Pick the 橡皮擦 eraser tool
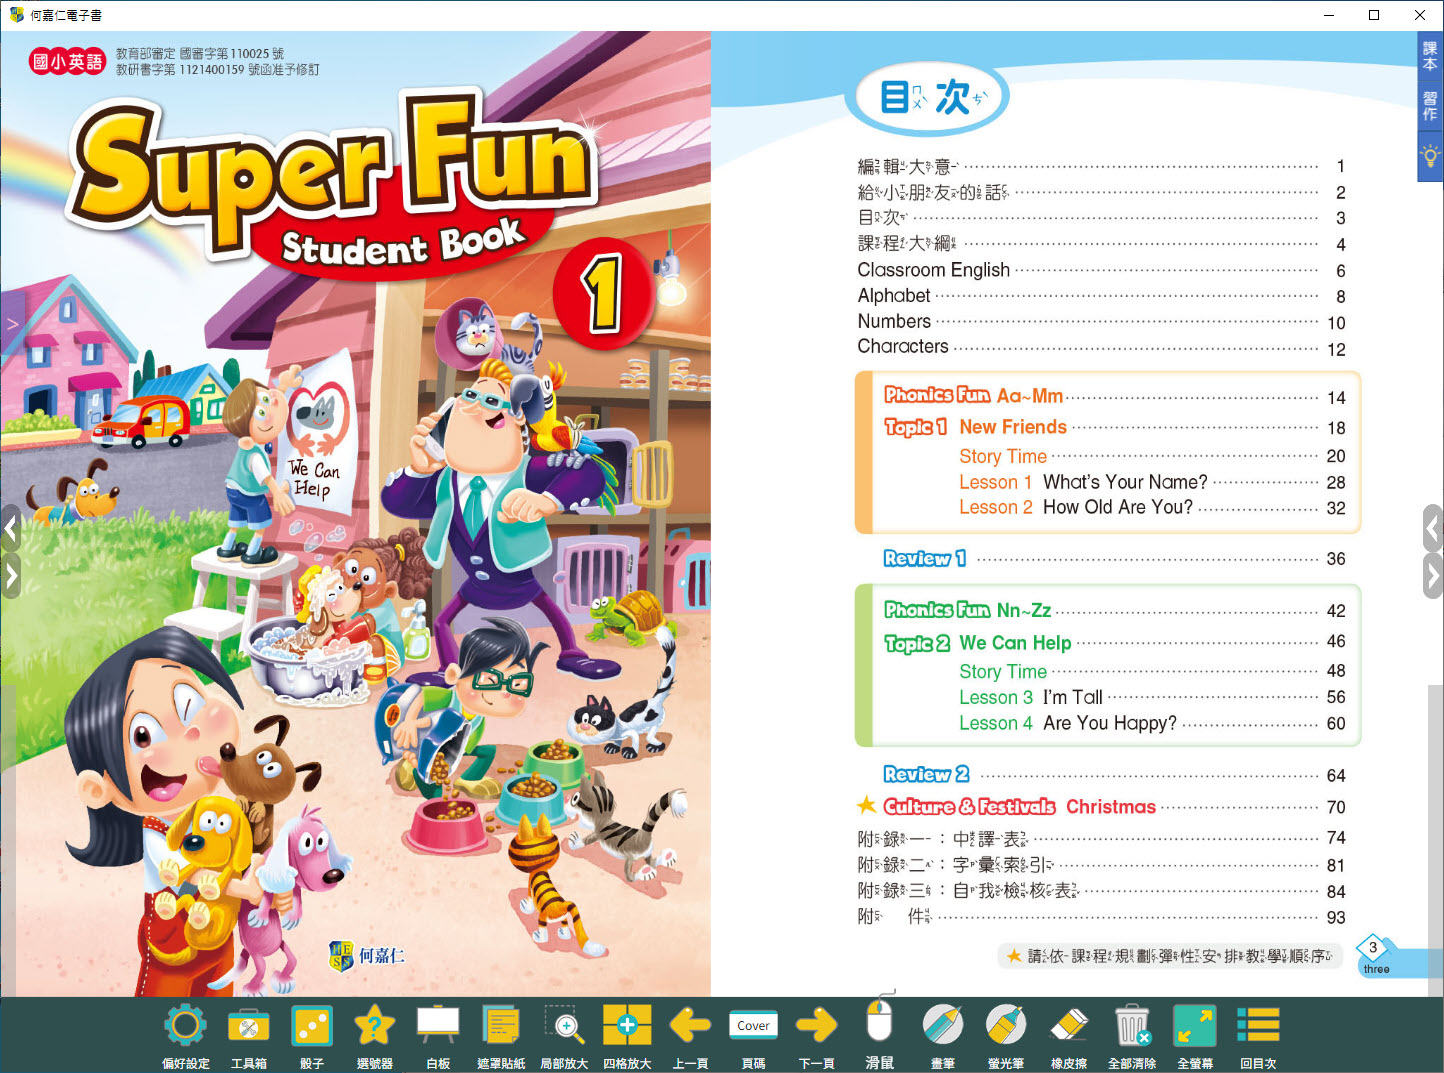 pos(1069,1027)
